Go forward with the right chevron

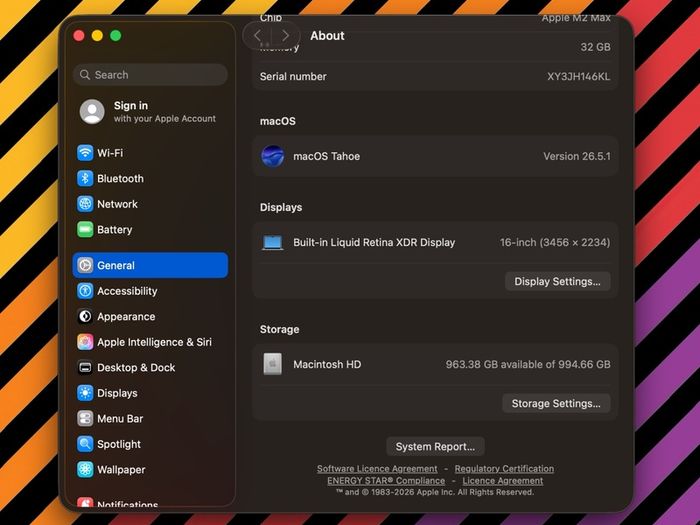tap(285, 35)
